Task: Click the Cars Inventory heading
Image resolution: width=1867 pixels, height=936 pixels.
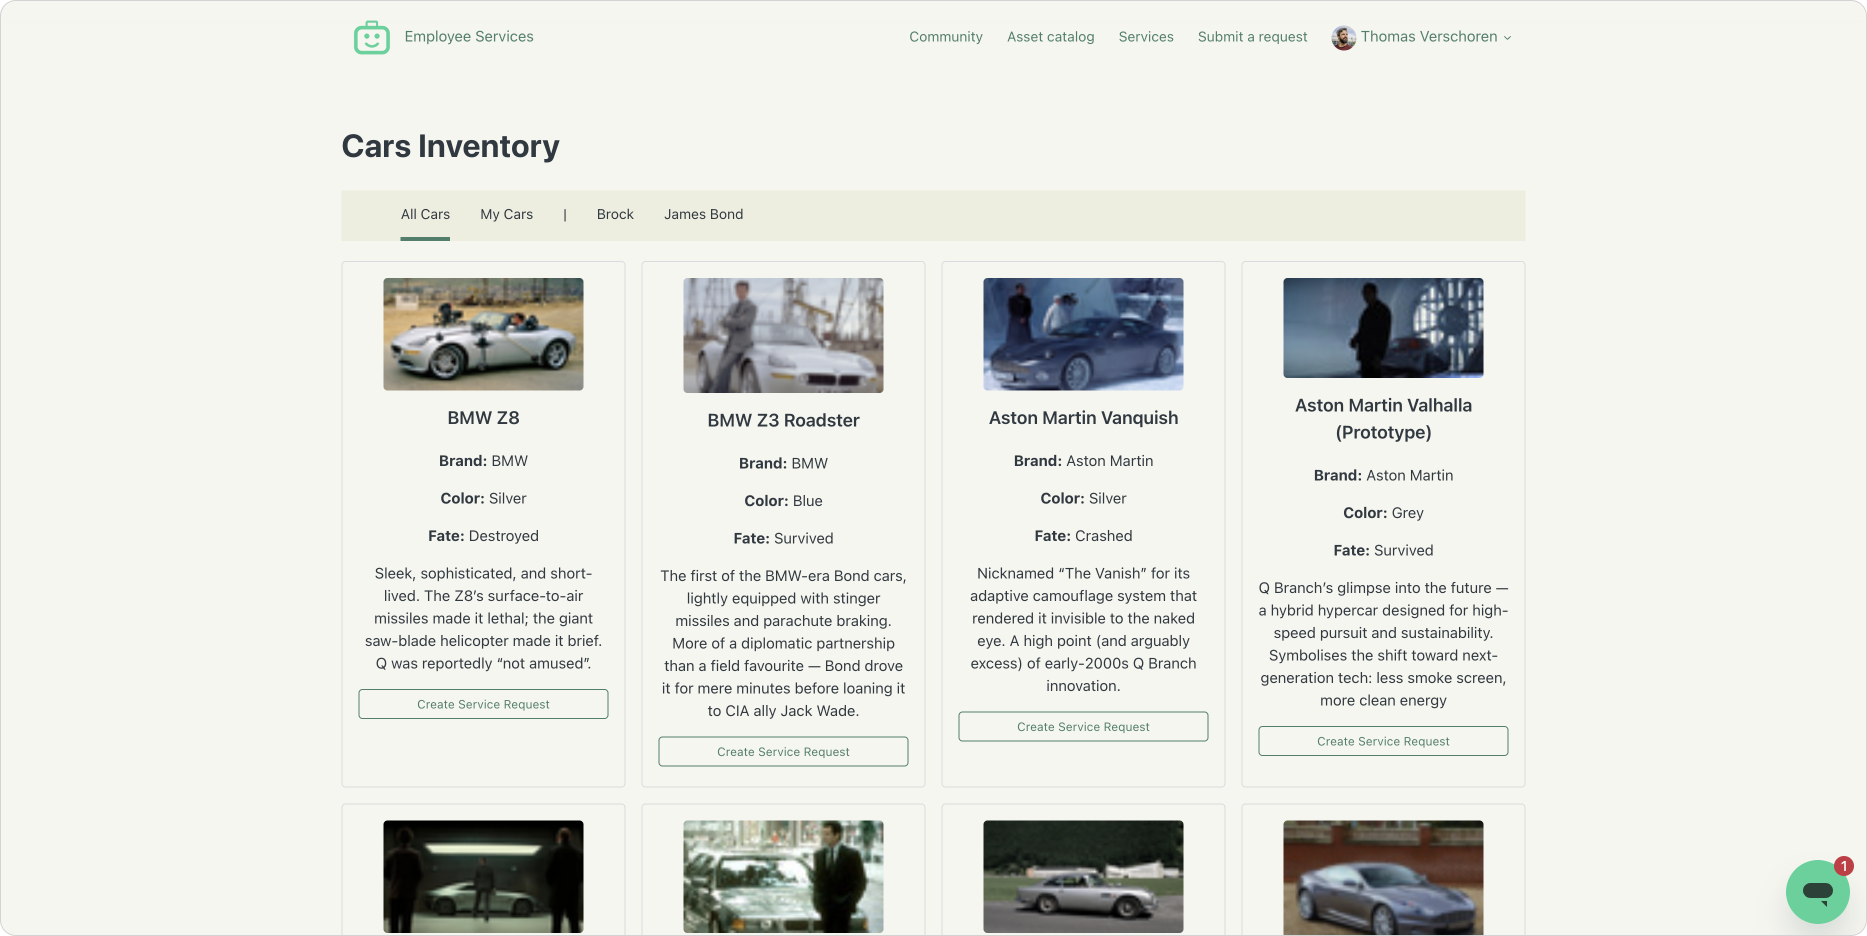Action: 450,147
